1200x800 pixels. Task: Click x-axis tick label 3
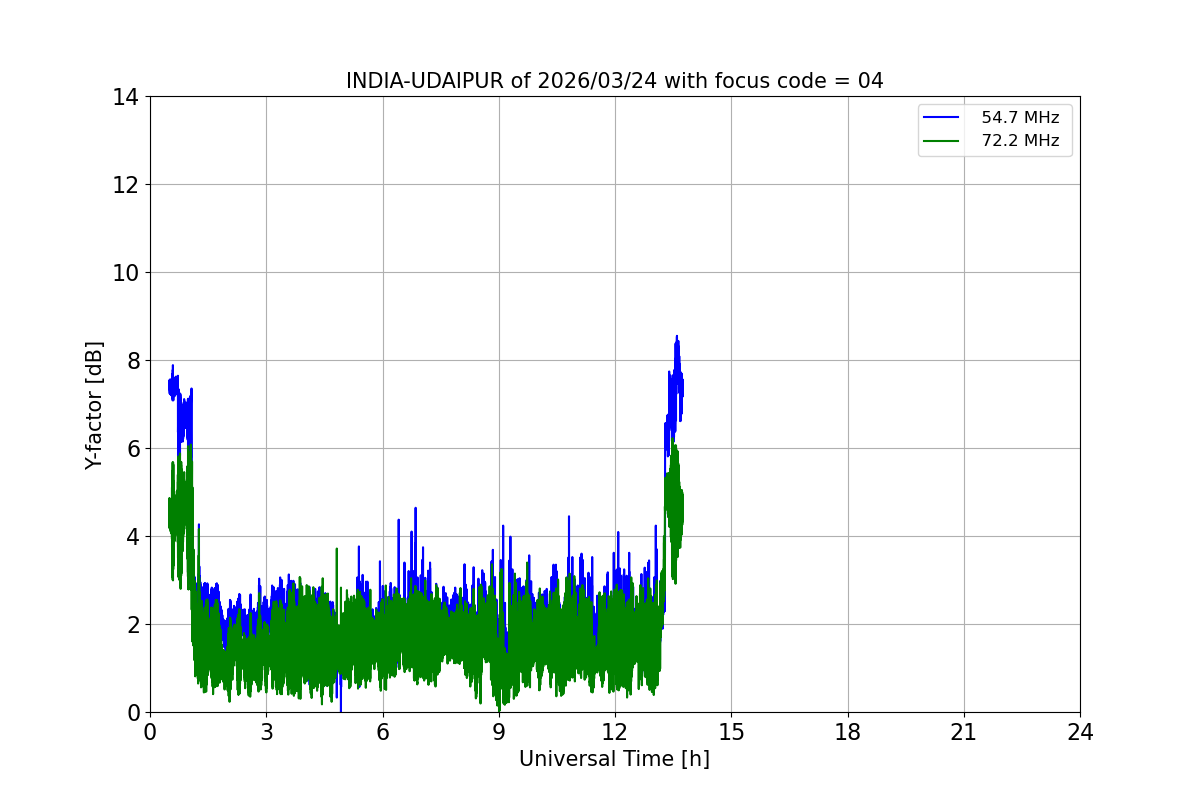pos(266,732)
